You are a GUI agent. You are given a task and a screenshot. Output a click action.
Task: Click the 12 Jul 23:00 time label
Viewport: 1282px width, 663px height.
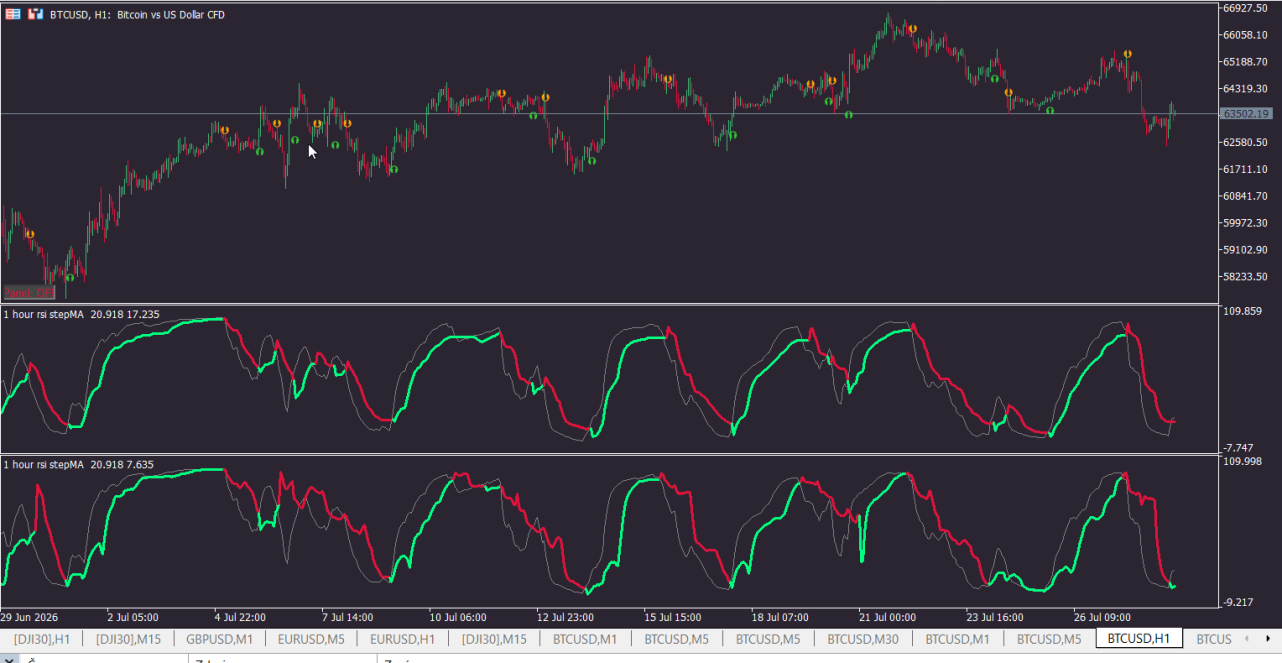point(566,617)
